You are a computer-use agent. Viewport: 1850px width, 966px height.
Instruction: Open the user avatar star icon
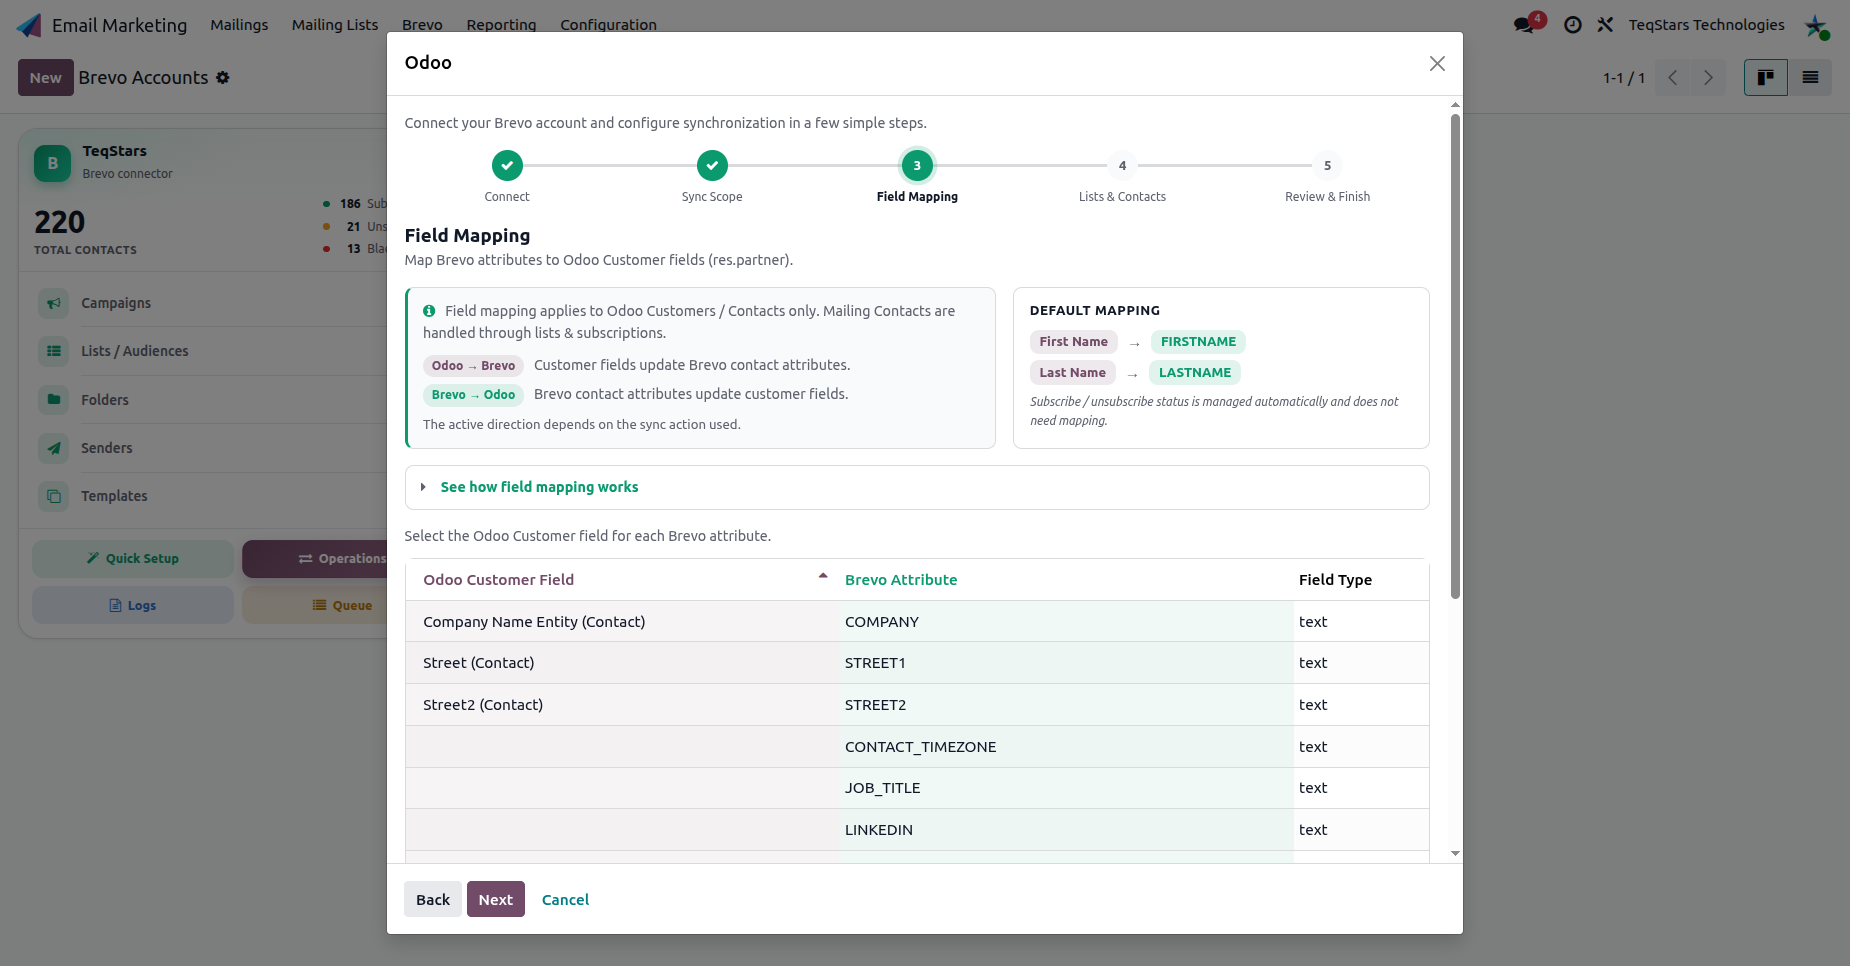click(x=1816, y=26)
